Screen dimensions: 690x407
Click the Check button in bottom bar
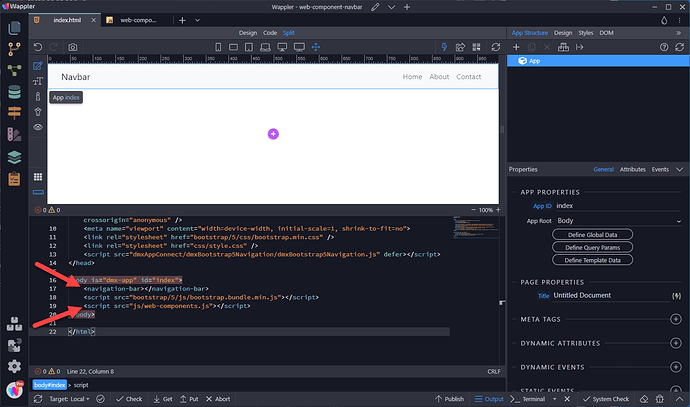[x=129, y=399]
